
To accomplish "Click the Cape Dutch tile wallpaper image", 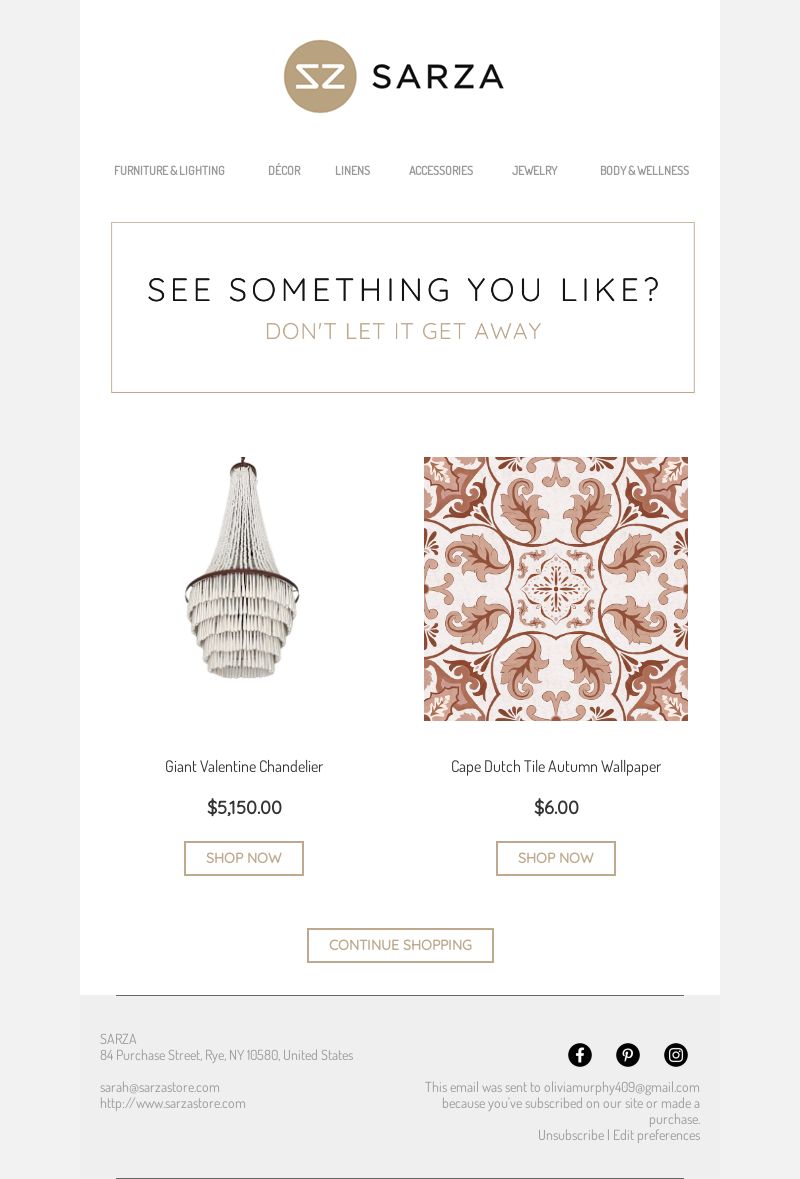I will pos(556,589).
